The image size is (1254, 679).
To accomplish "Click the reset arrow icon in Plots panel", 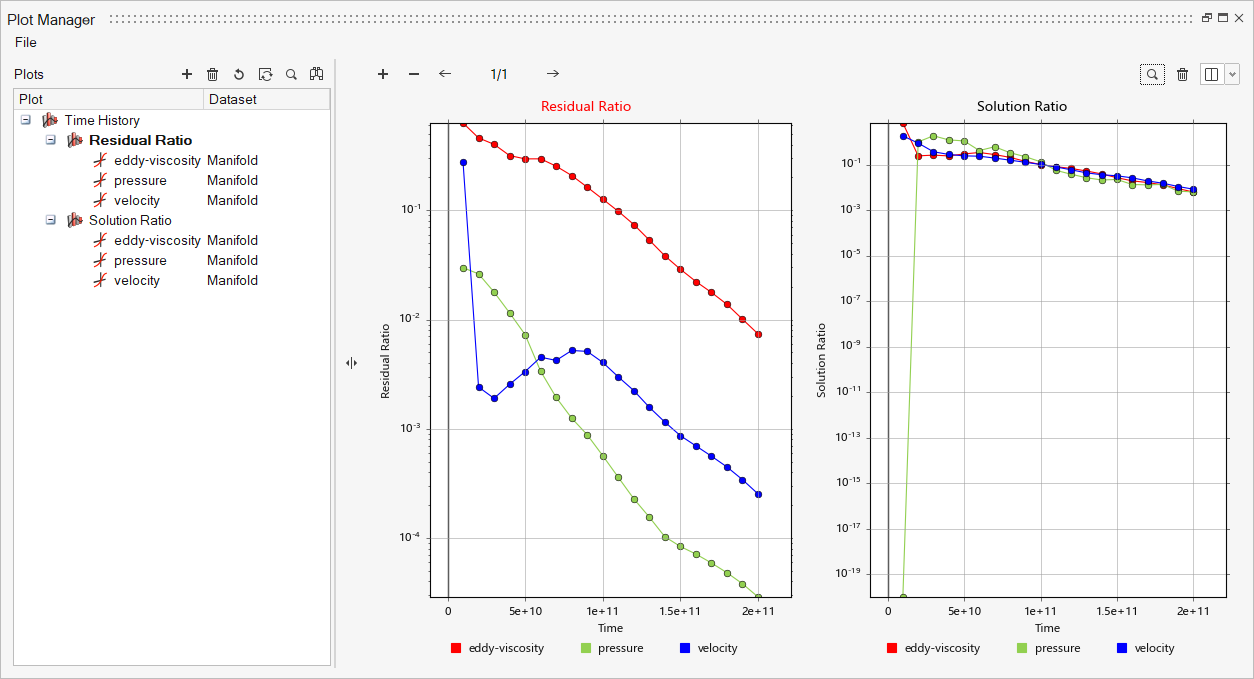I will [x=239, y=74].
